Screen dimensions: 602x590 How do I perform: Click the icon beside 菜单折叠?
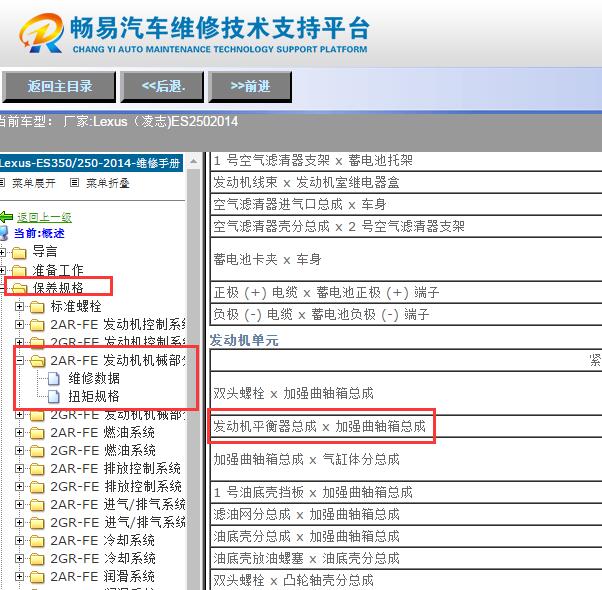click(x=74, y=183)
